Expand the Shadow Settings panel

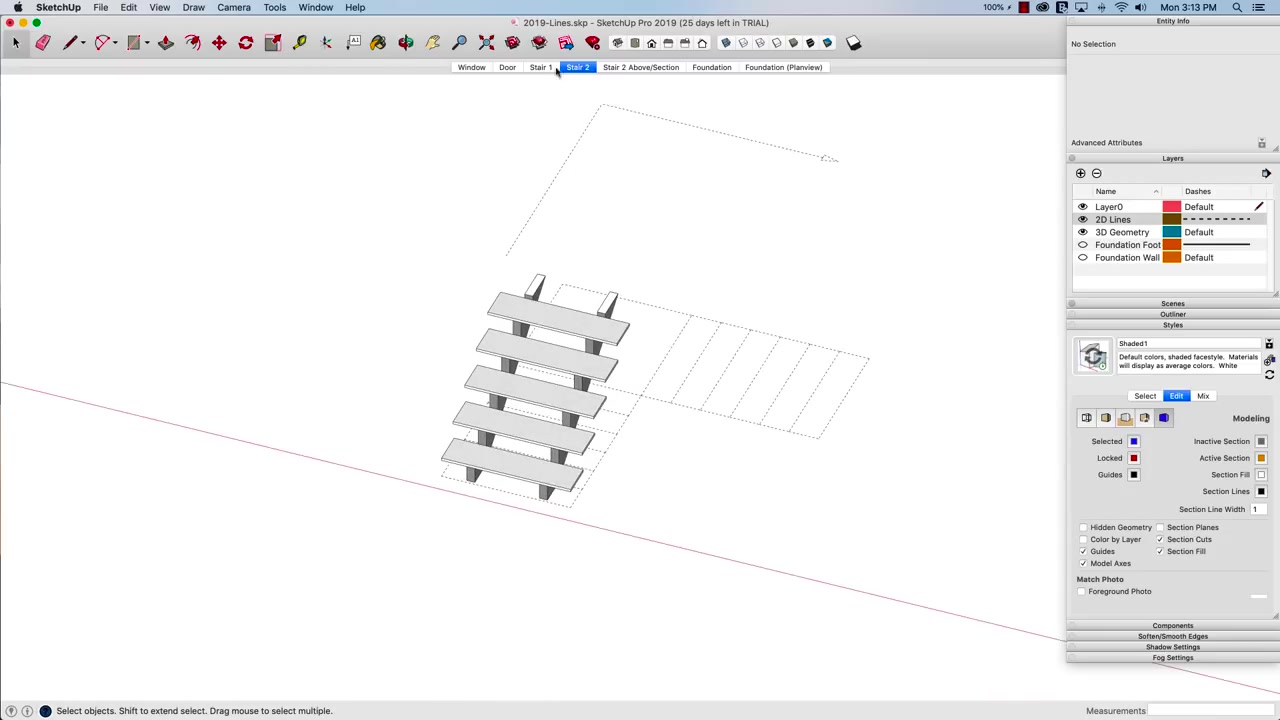(x=1172, y=647)
